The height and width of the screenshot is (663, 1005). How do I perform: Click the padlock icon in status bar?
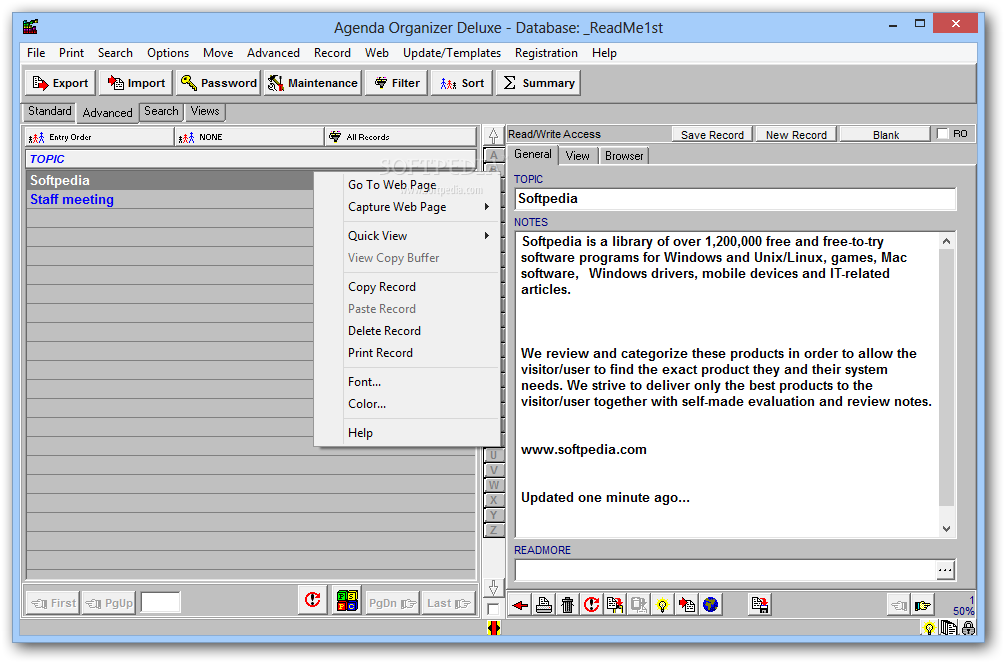[x=967, y=628]
